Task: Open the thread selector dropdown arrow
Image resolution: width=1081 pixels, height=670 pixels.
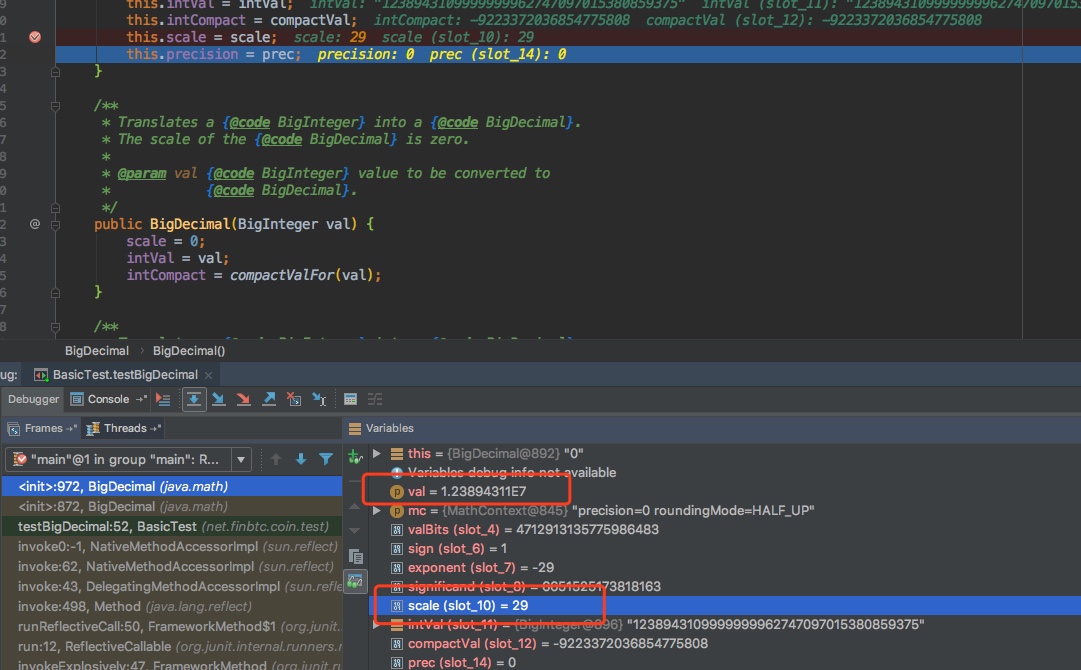Action: 241,460
